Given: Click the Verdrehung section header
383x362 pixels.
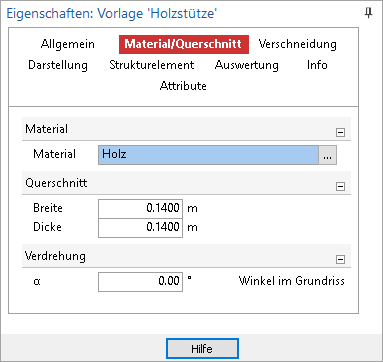Looking at the screenshot, I should pos(186,256).
